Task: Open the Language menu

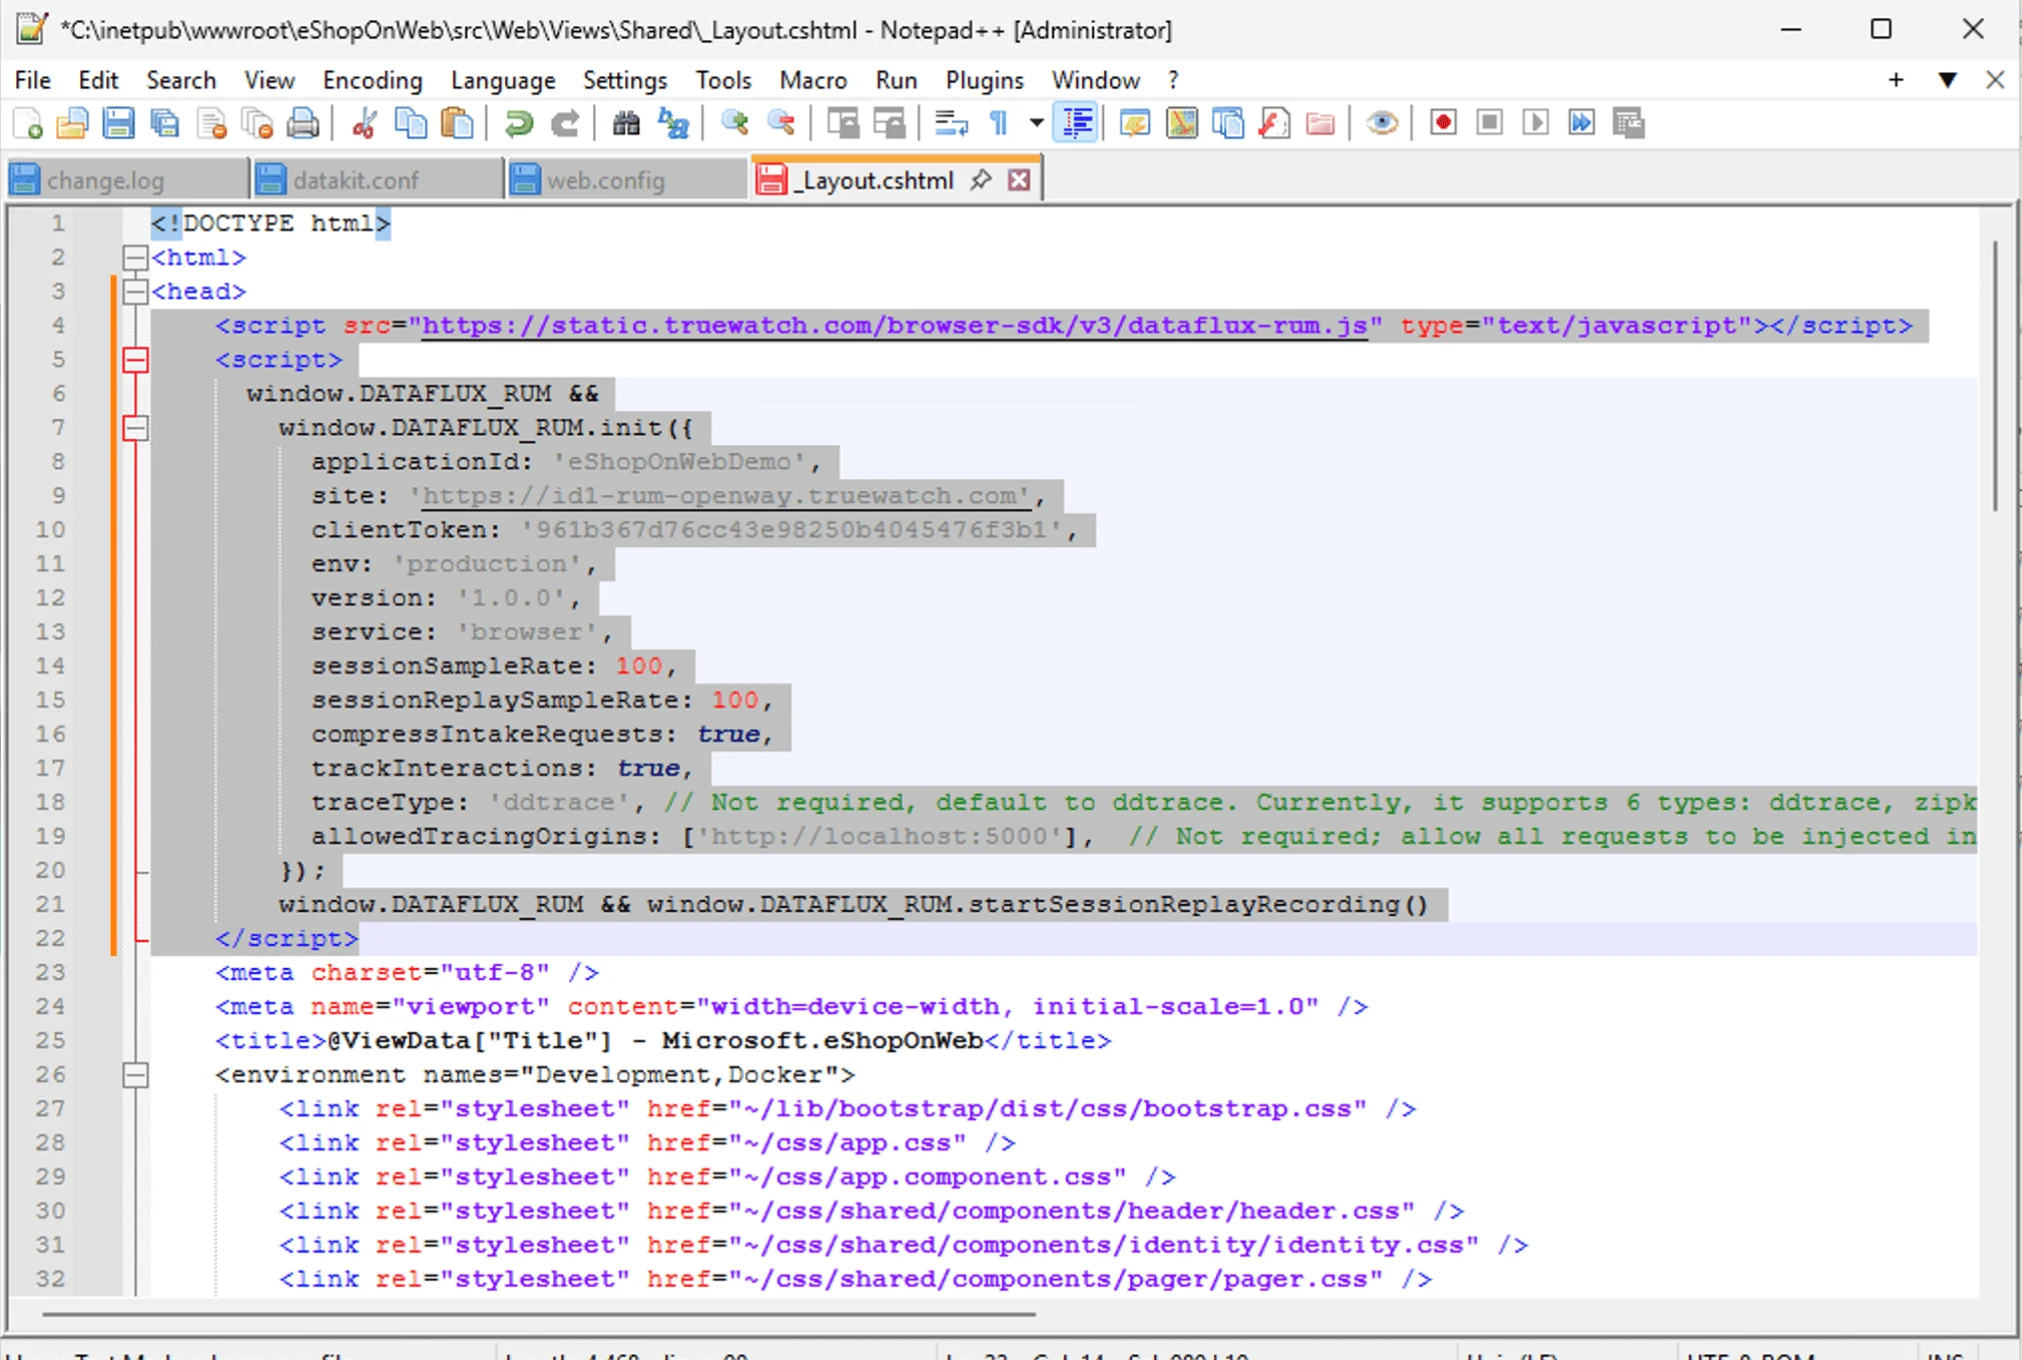Action: 503,80
